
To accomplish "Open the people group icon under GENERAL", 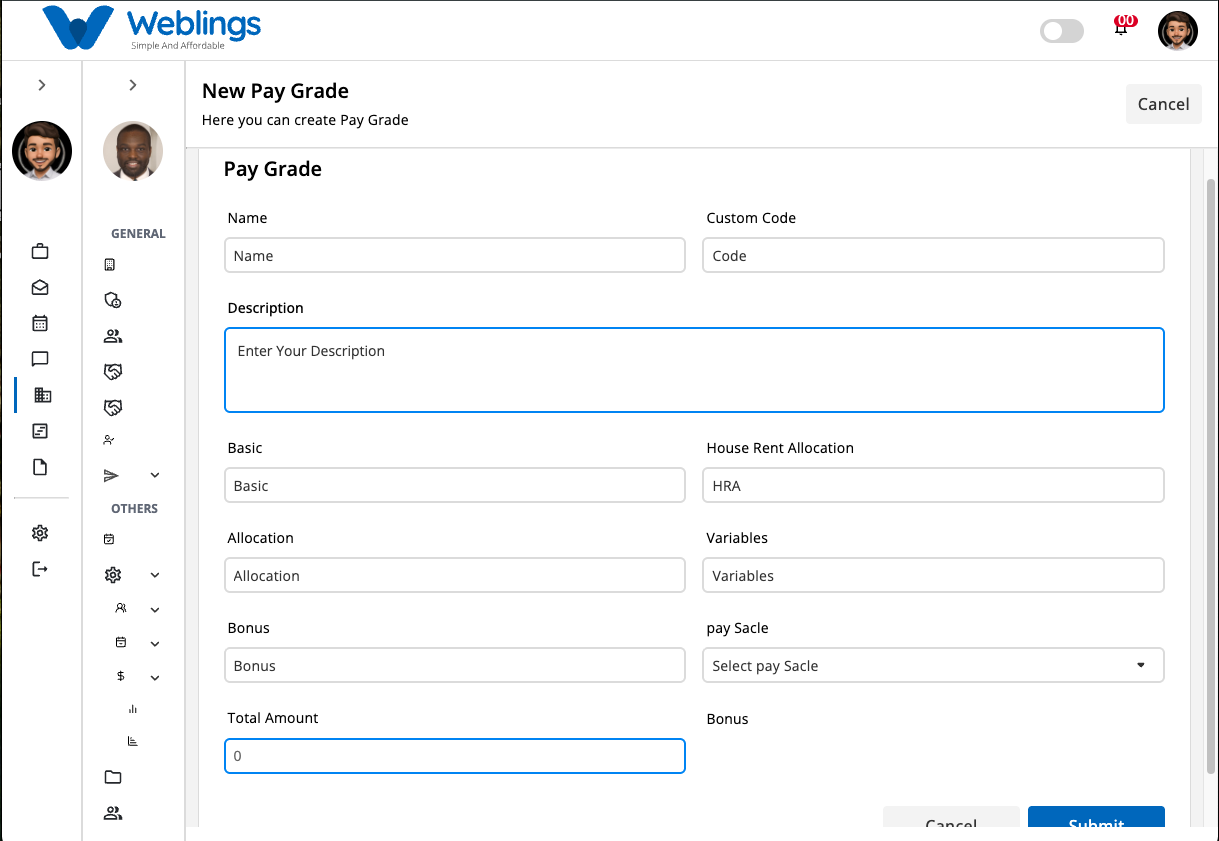I will (x=113, y=336).
